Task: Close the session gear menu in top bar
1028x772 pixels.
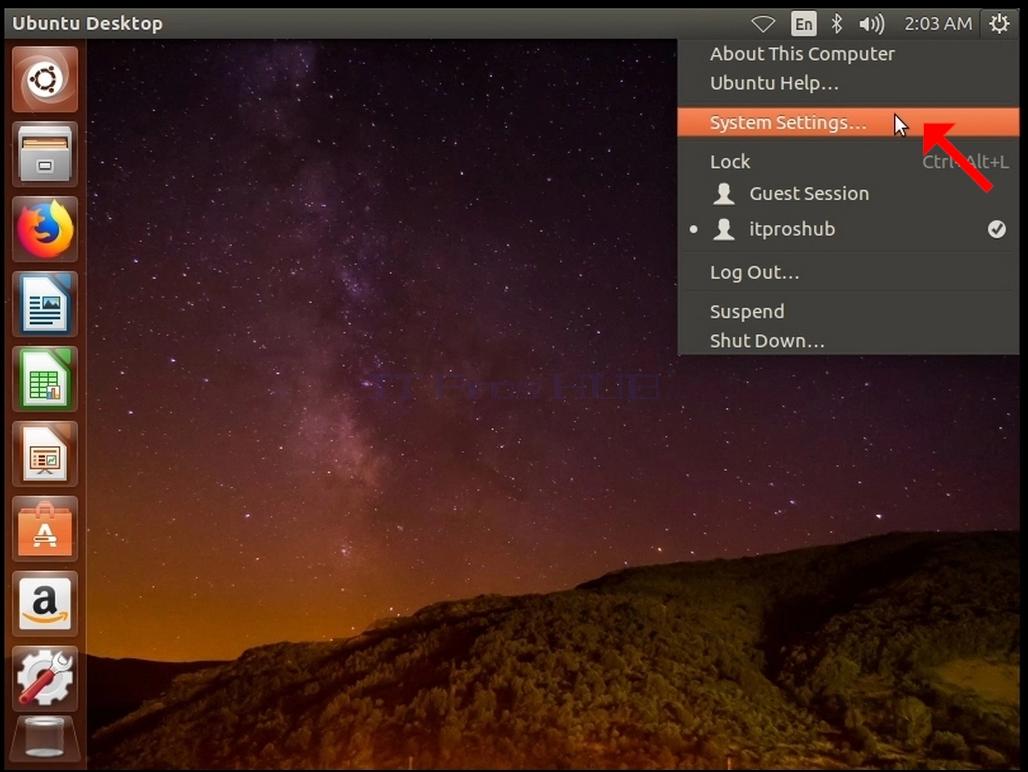Action: [x=999, y=24]
